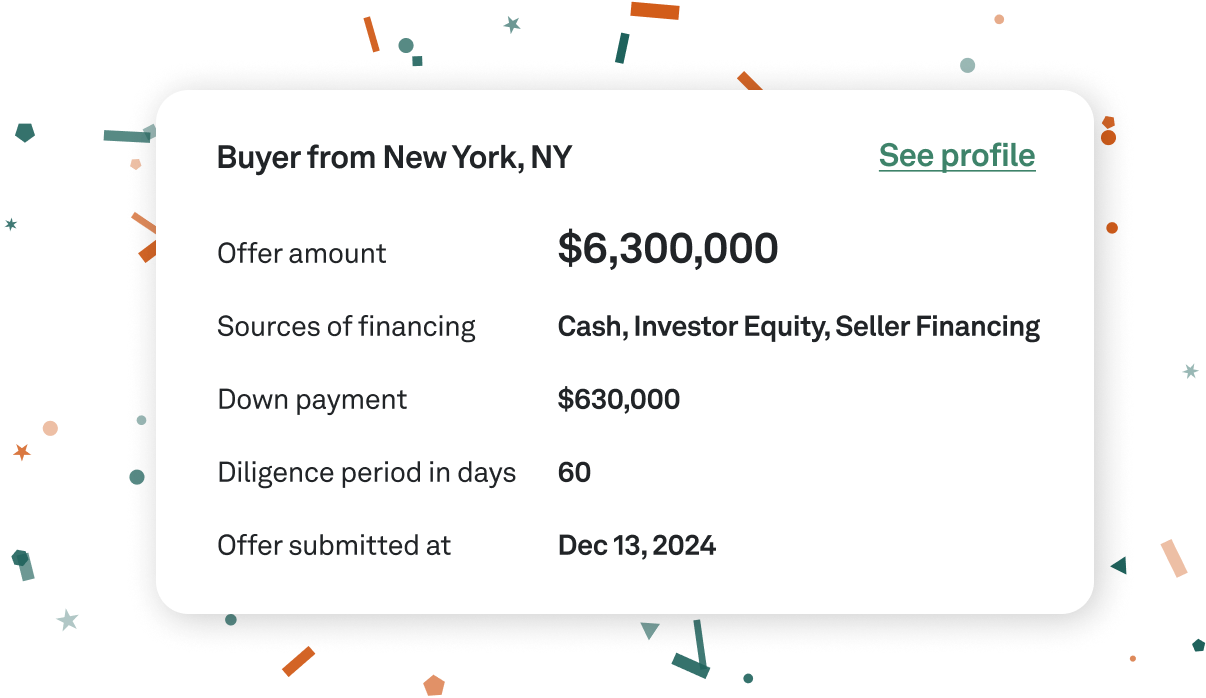1206x698 pixels.
Task: Click the Buyer from New York heading
Action: pyautogui.click(x=394, y=158)
